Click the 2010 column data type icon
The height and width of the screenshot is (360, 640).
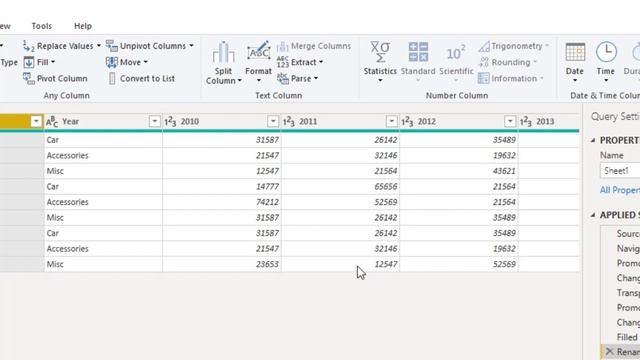[x=170, y=121]
